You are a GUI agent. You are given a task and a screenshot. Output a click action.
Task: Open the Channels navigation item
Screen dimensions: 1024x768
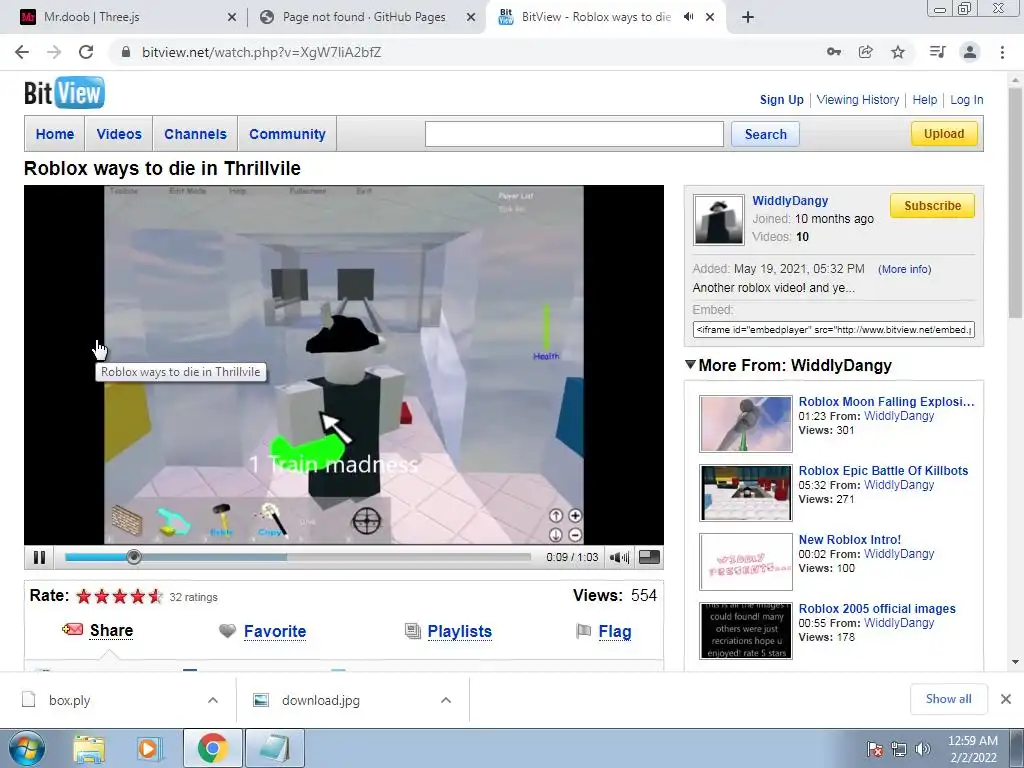[x=195, y=134]
